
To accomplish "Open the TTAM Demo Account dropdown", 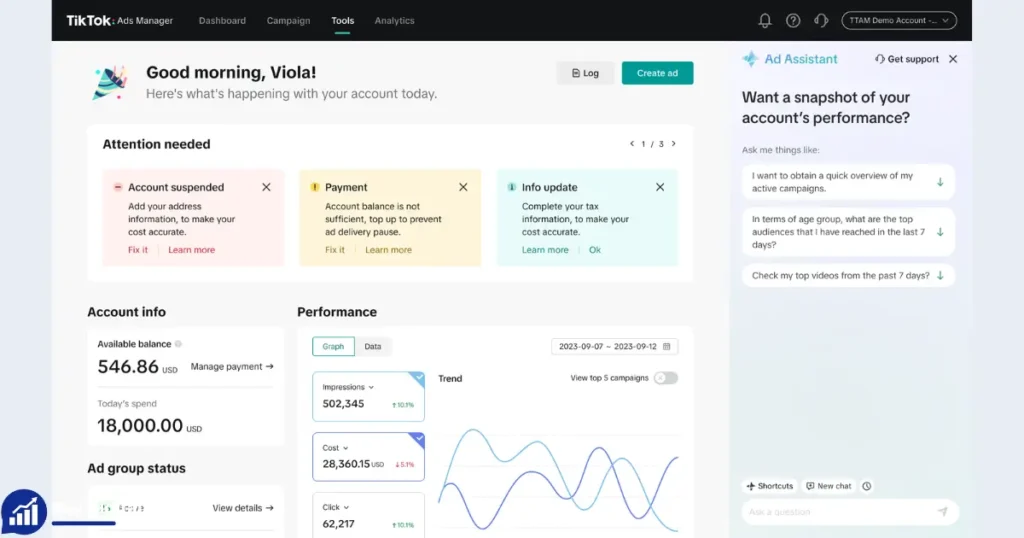I will (x=899, y=20).
